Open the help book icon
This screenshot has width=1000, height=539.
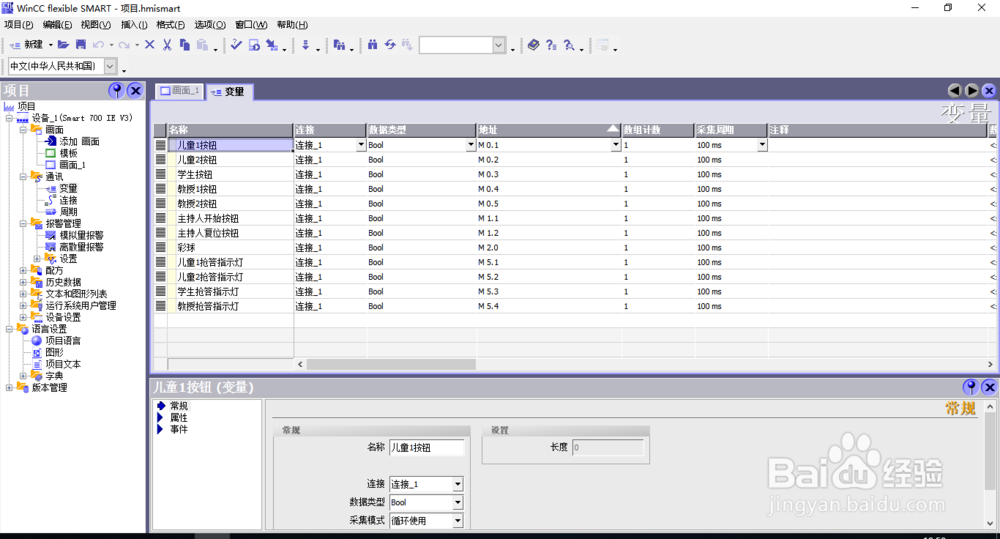tap(534, 45)
